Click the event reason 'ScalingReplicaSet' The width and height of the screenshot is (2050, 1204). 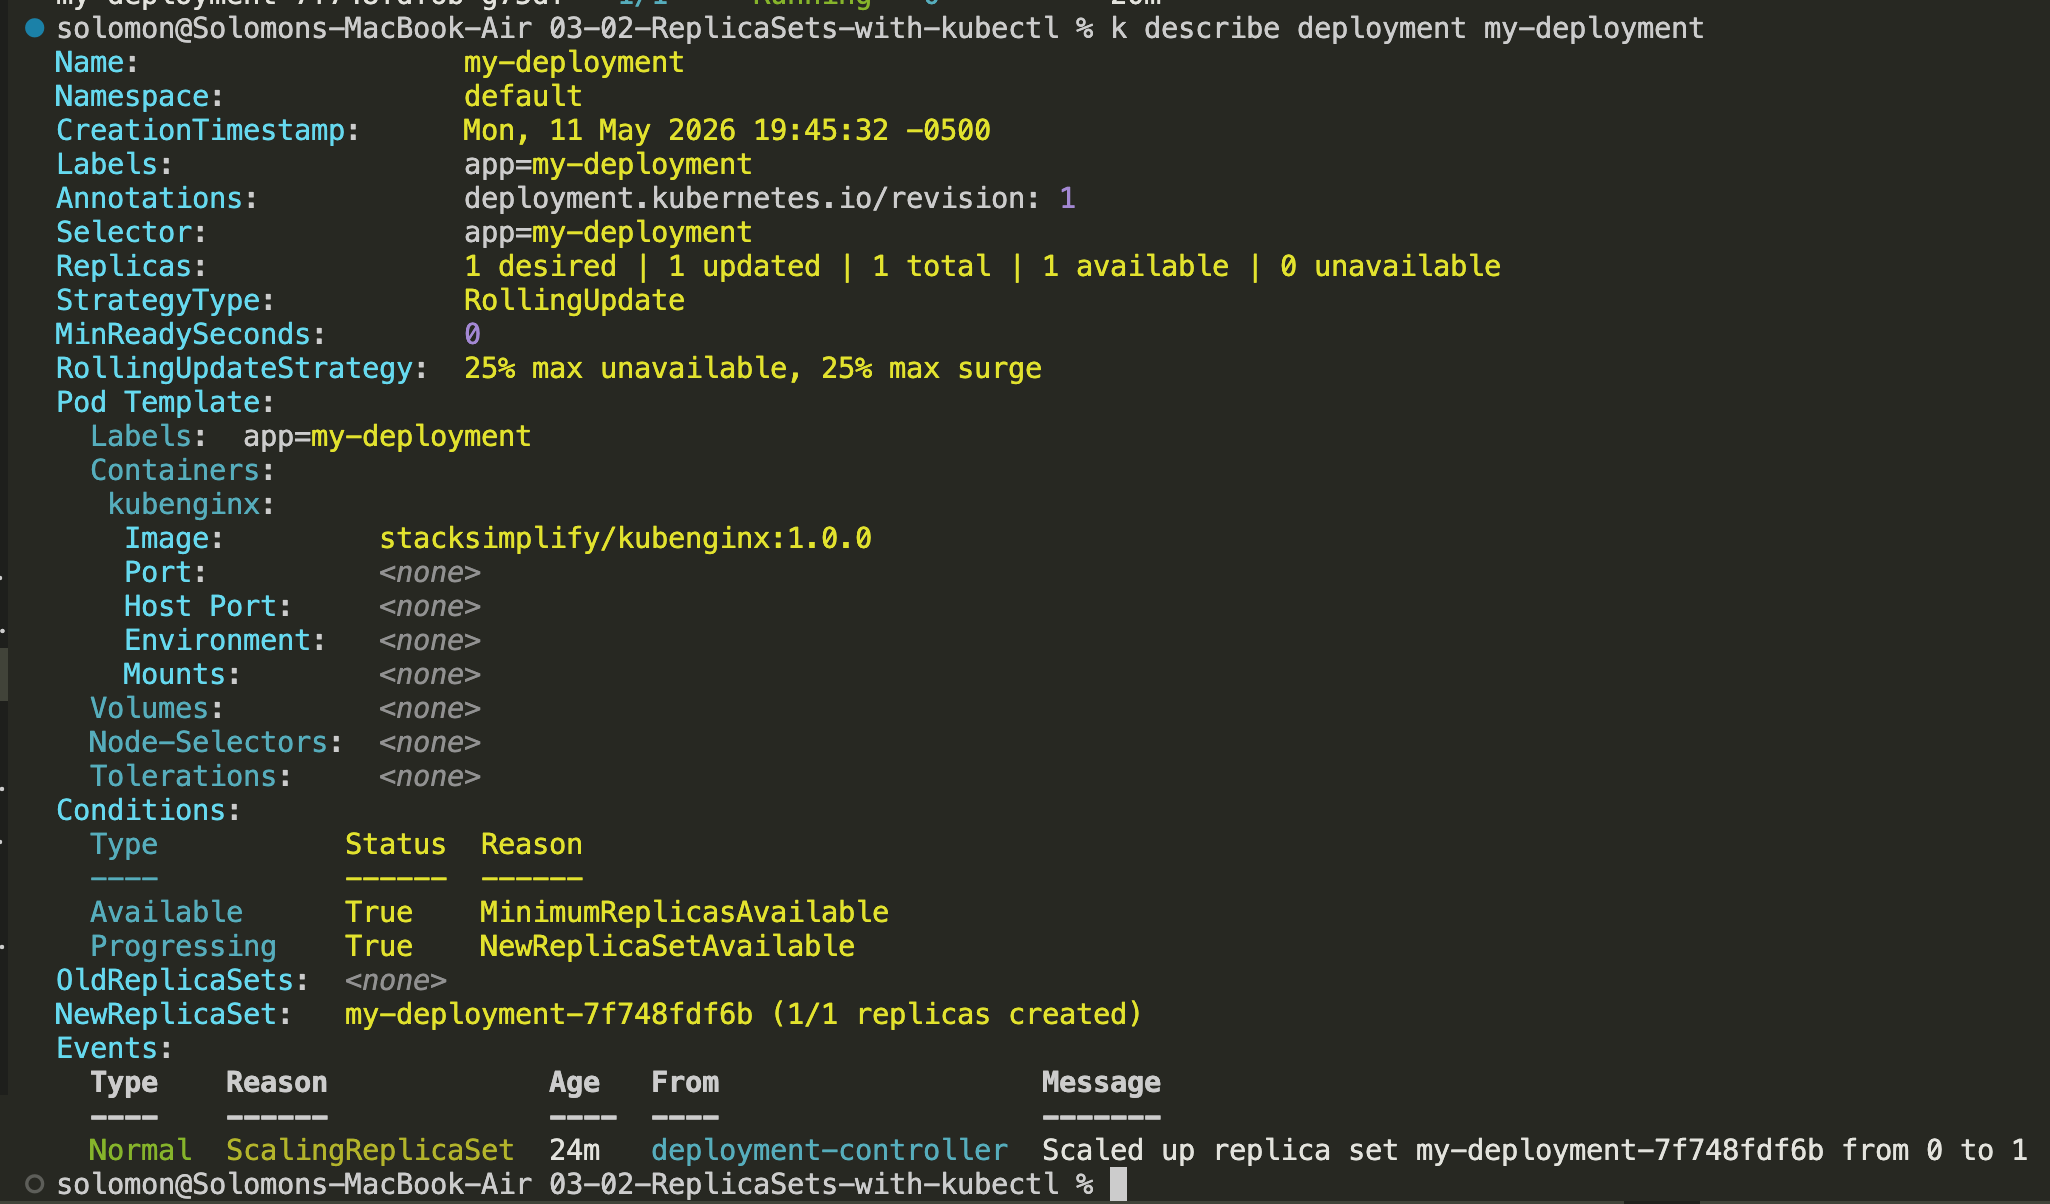(370, 1150)
